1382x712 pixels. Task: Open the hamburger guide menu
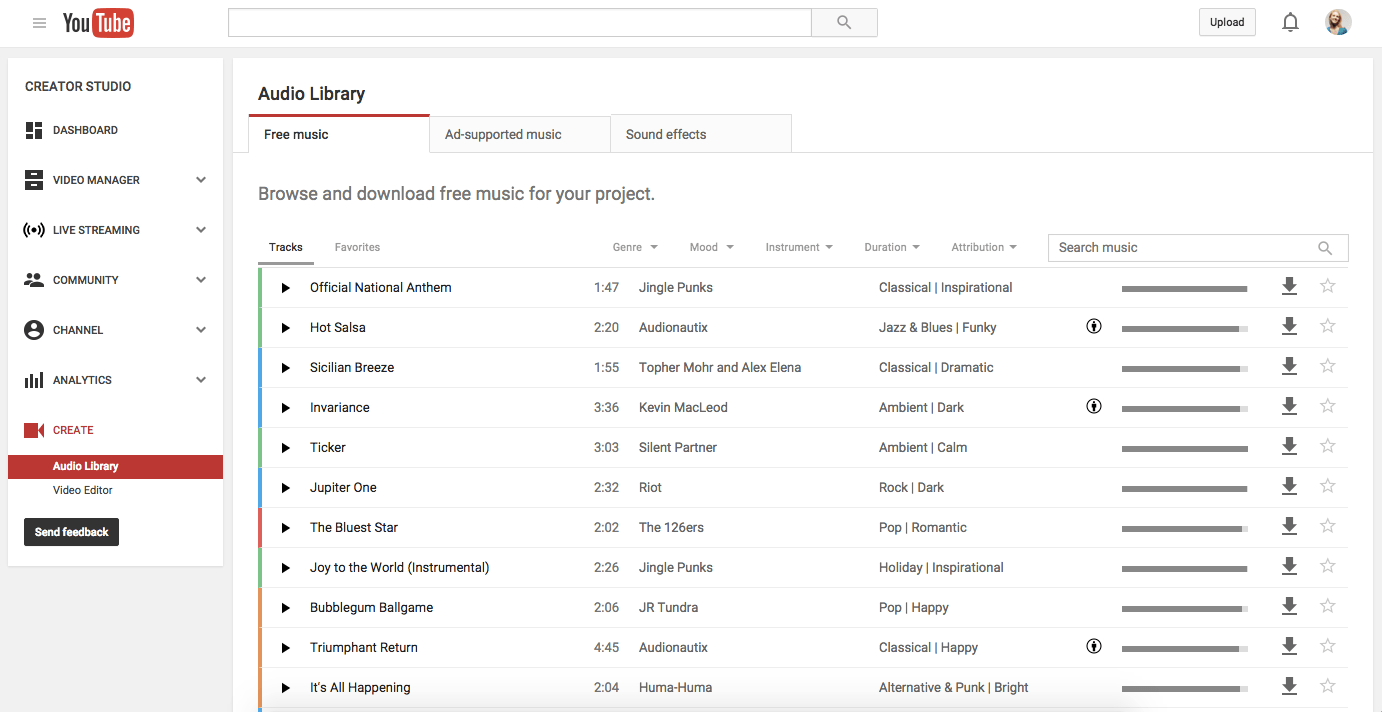(39, 23)
